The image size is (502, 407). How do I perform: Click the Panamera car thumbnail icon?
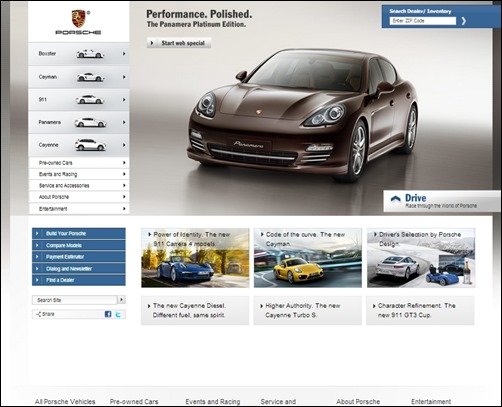coord(90,122)
